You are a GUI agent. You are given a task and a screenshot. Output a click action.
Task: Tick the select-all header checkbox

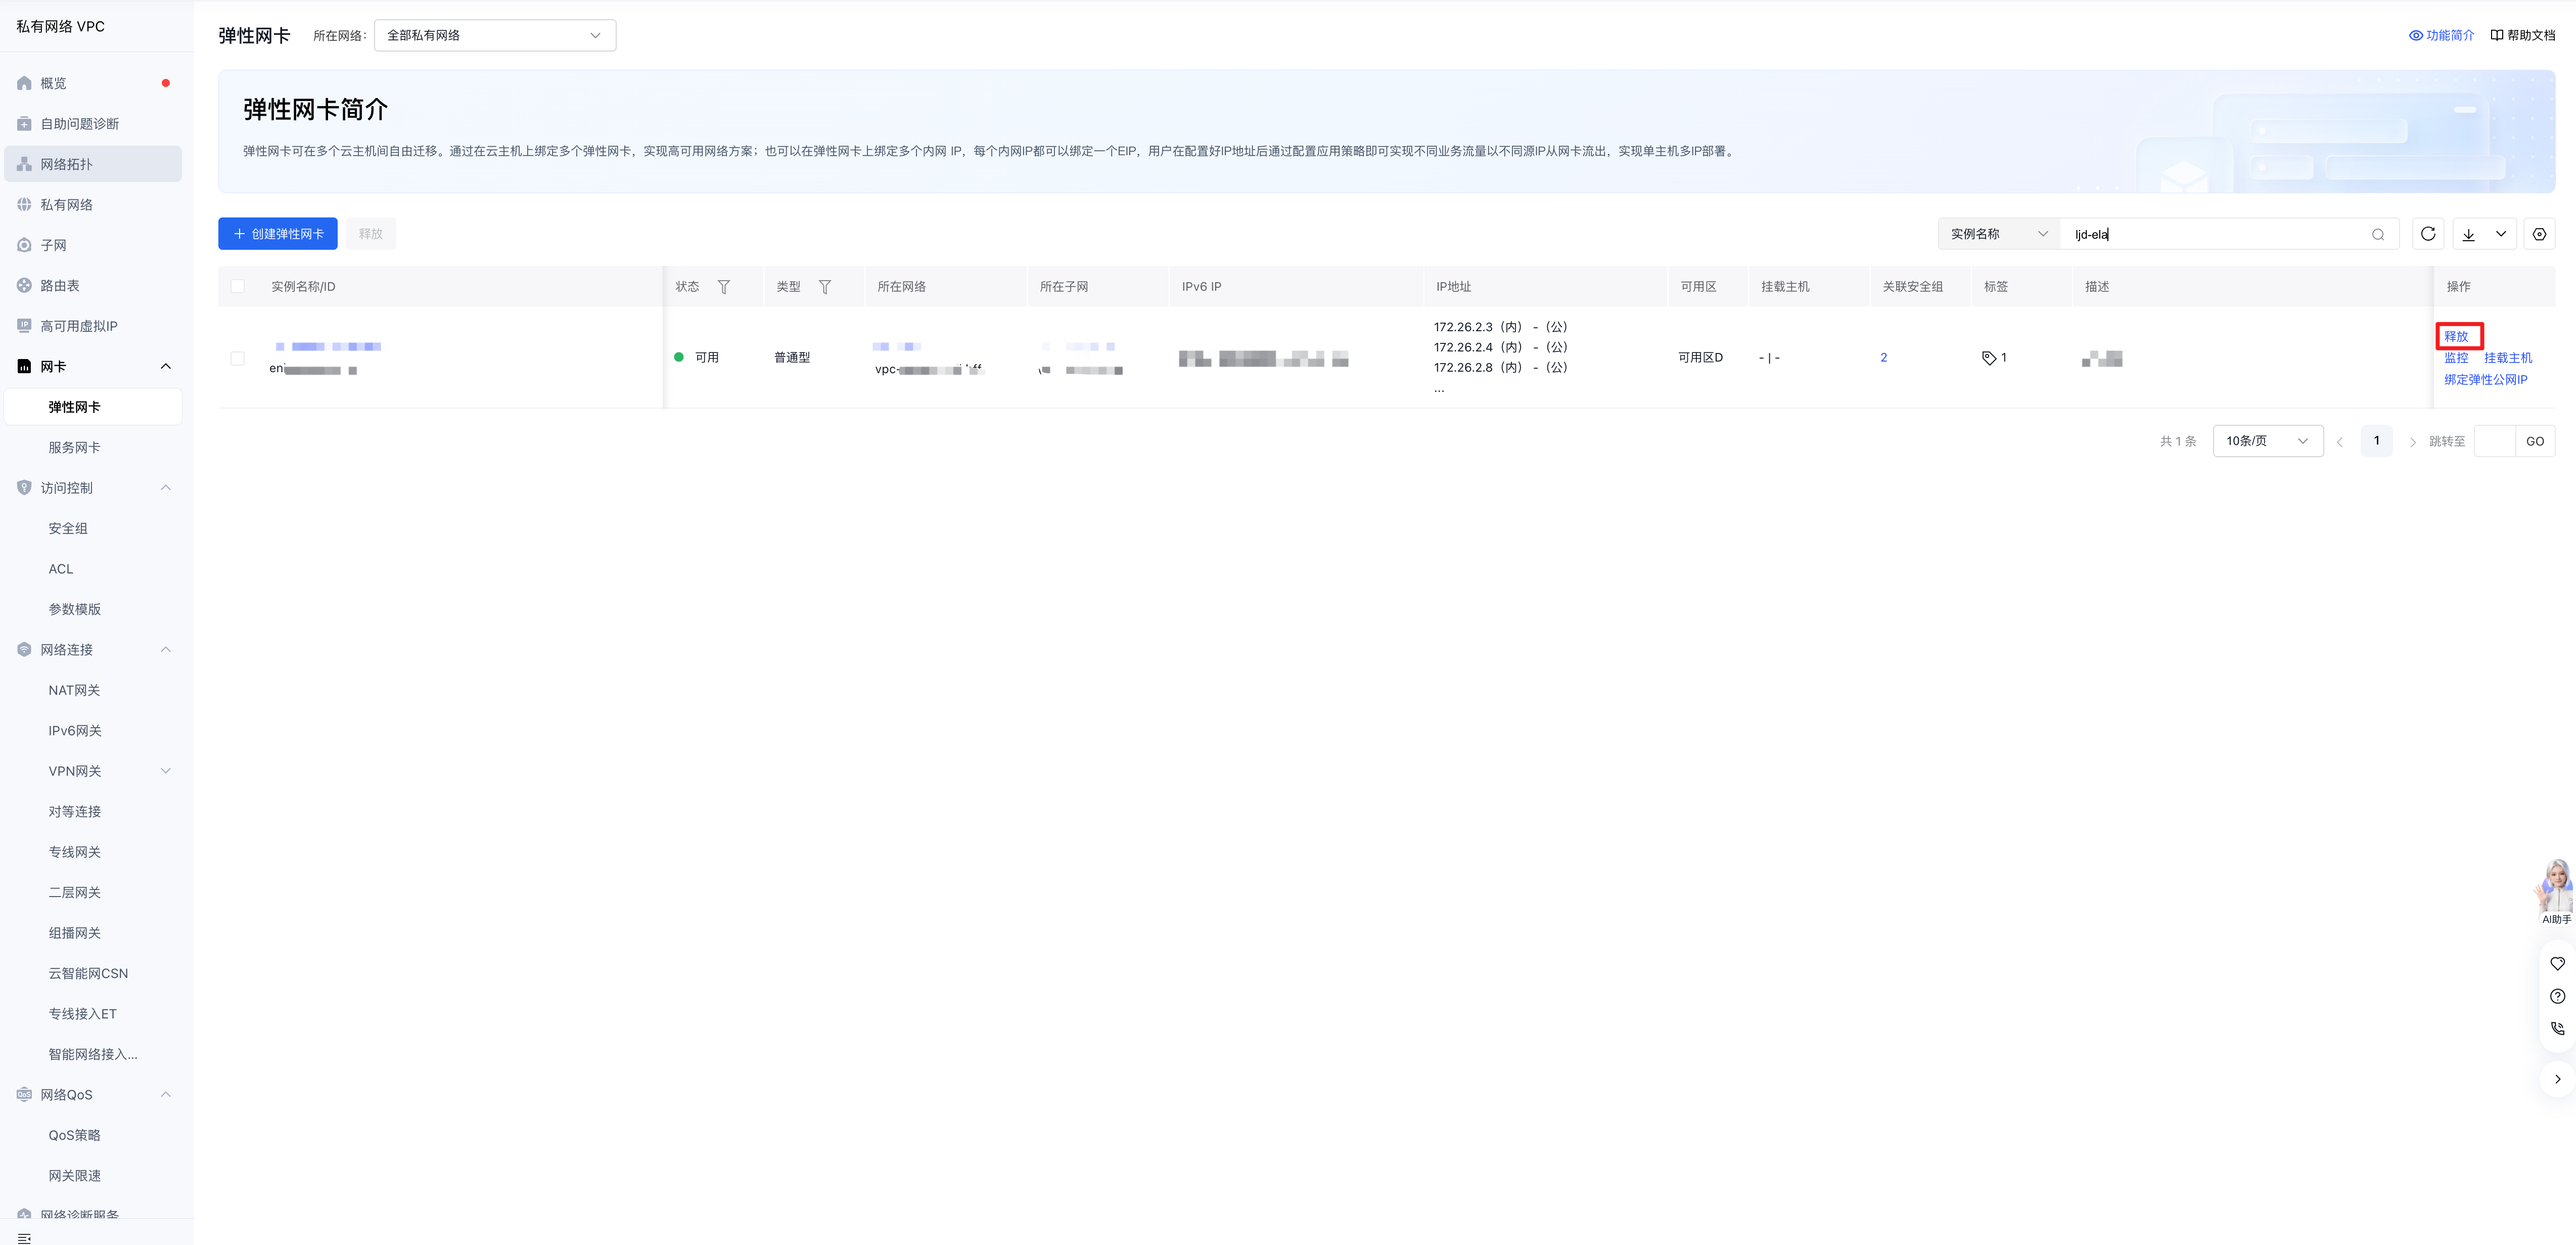coord(238,286)
